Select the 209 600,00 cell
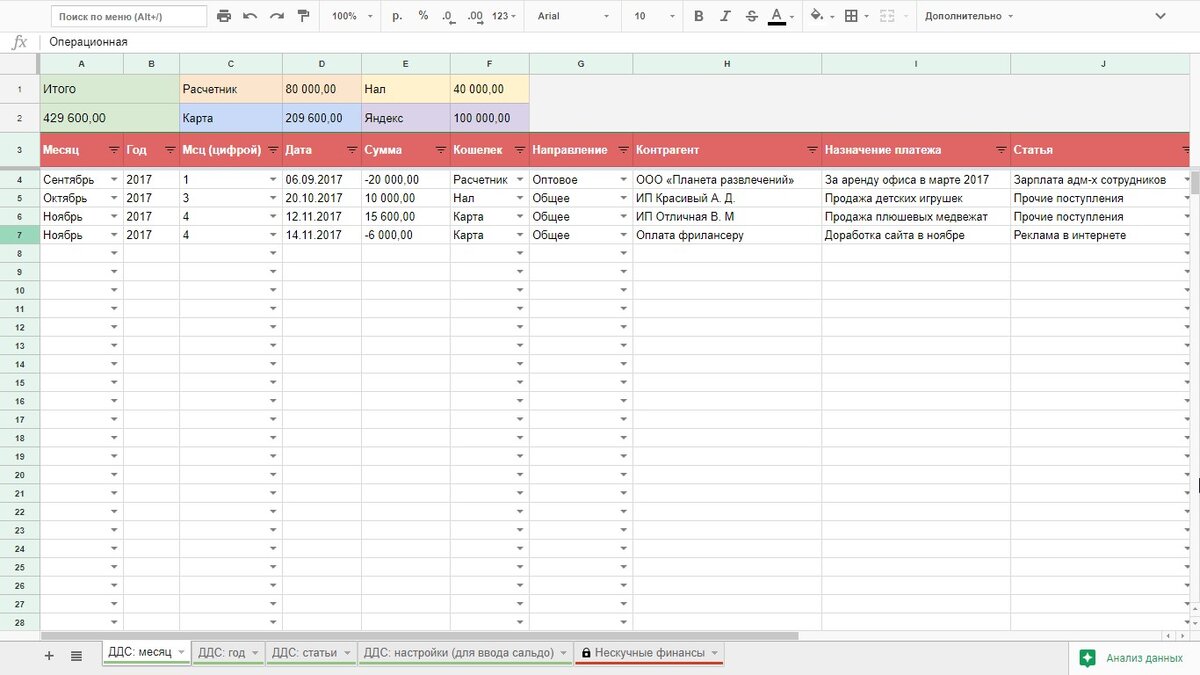 coord(321,117)
